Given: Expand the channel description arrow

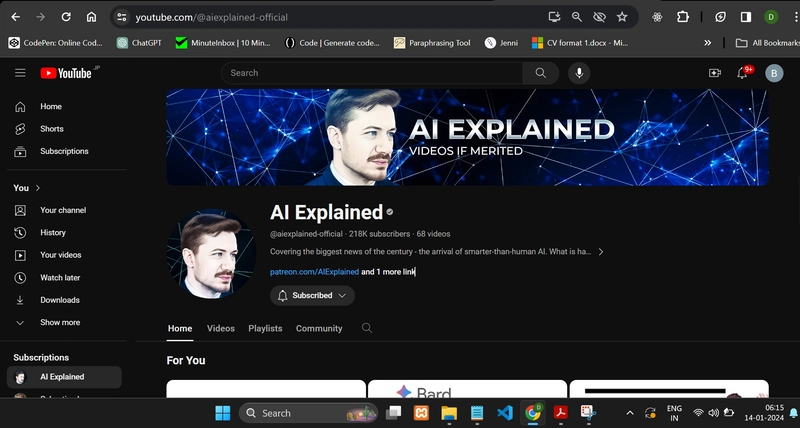Looking at the screenshot, I should coord(601,252).
